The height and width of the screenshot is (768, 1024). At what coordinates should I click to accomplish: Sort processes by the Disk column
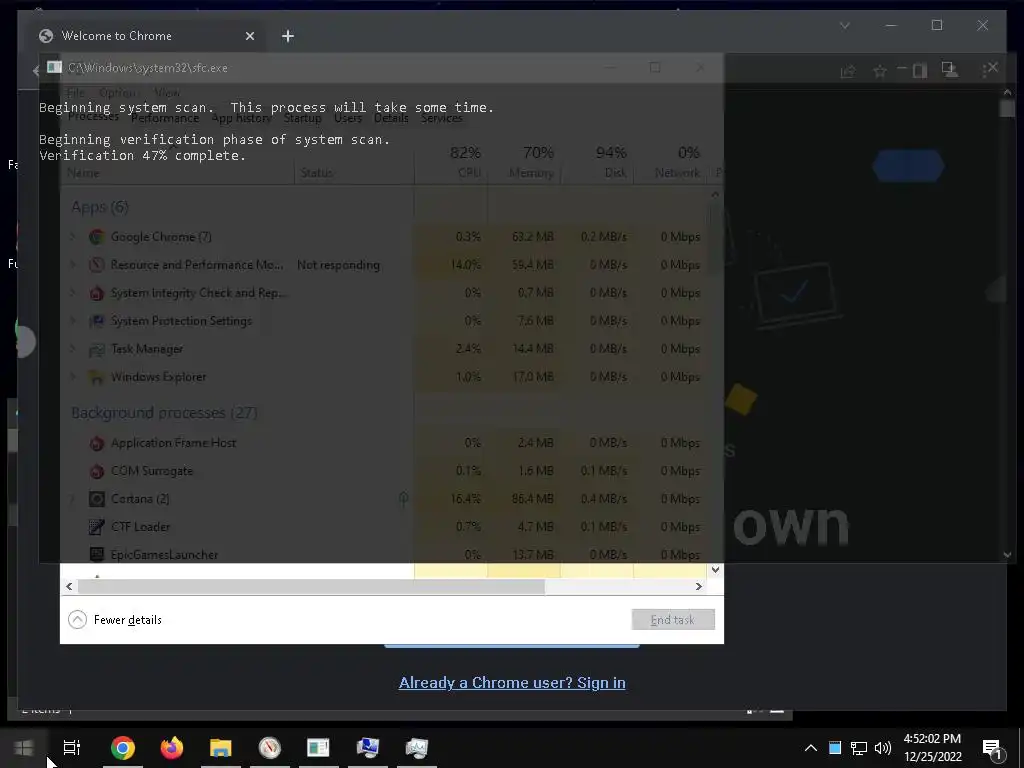coord(598,162)
